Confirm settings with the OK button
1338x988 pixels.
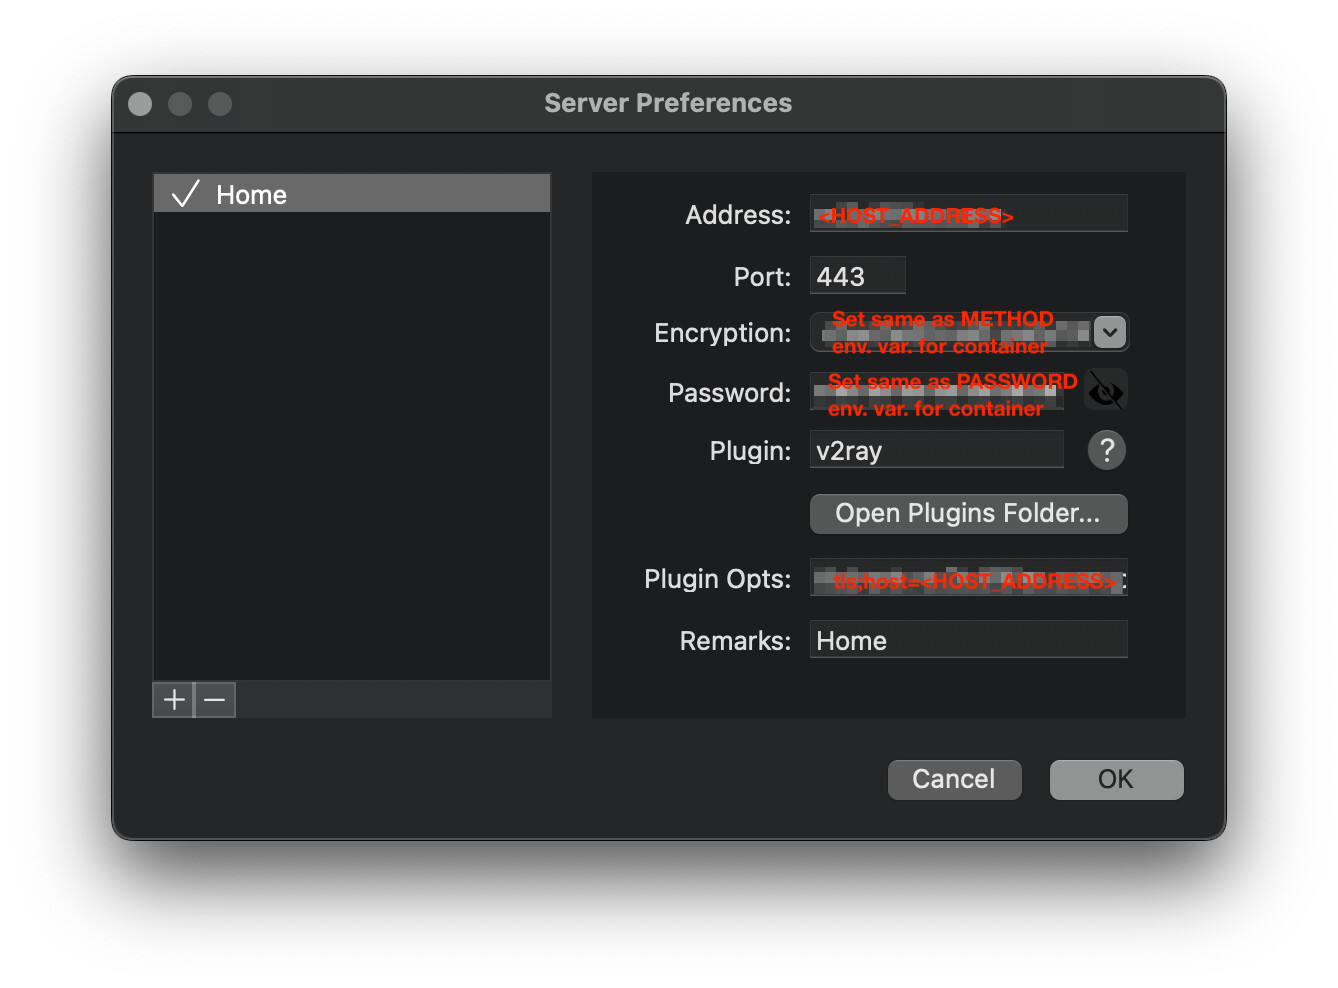tap(1116, 779)
